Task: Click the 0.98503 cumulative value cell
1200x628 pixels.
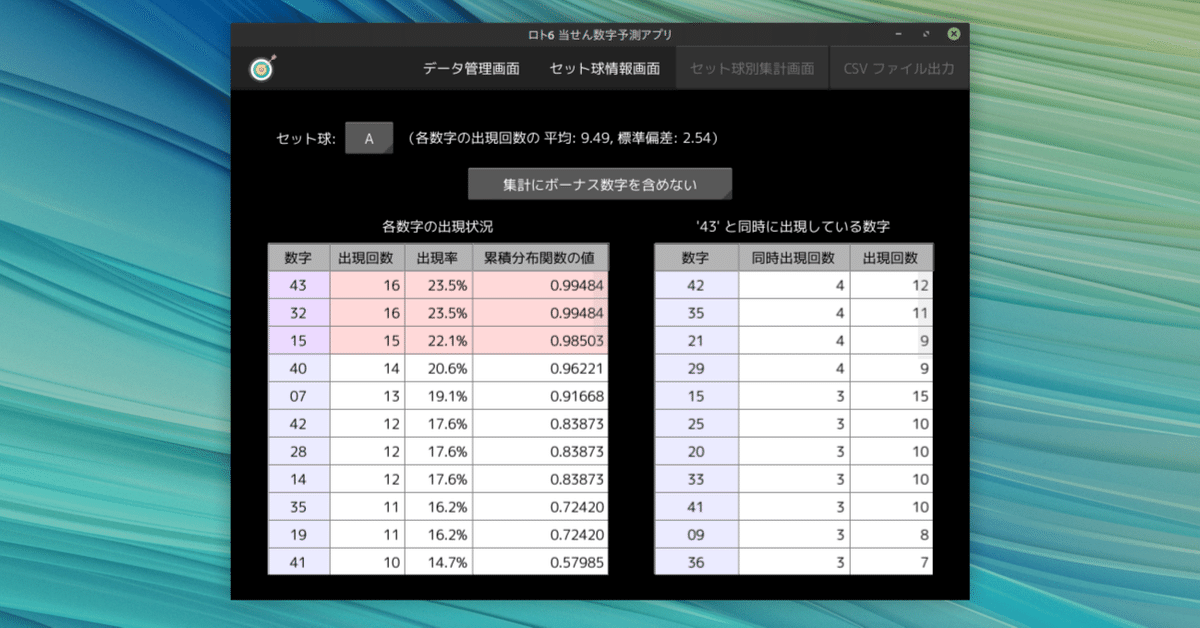Action: pyautogui.click(x=540, y=341)
